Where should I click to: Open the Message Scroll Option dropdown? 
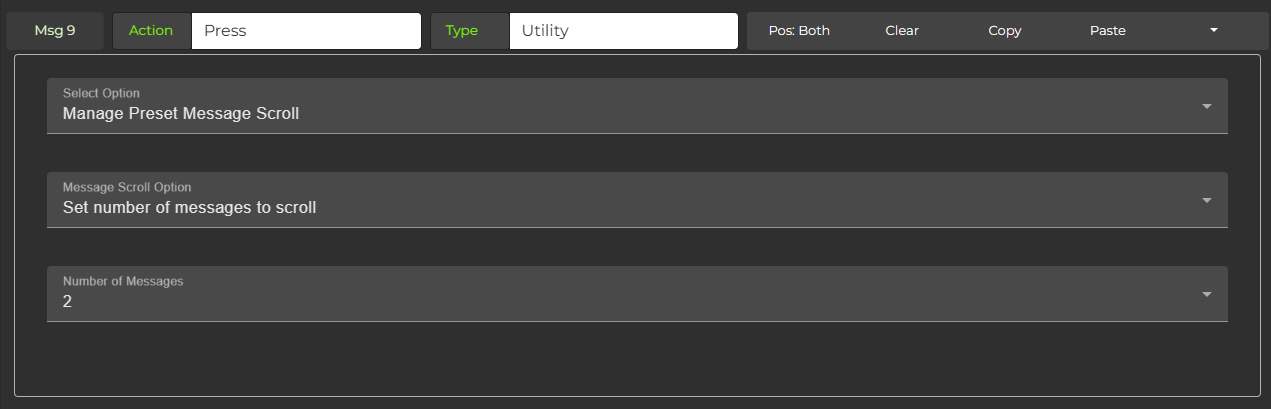(x=636, y=200)
